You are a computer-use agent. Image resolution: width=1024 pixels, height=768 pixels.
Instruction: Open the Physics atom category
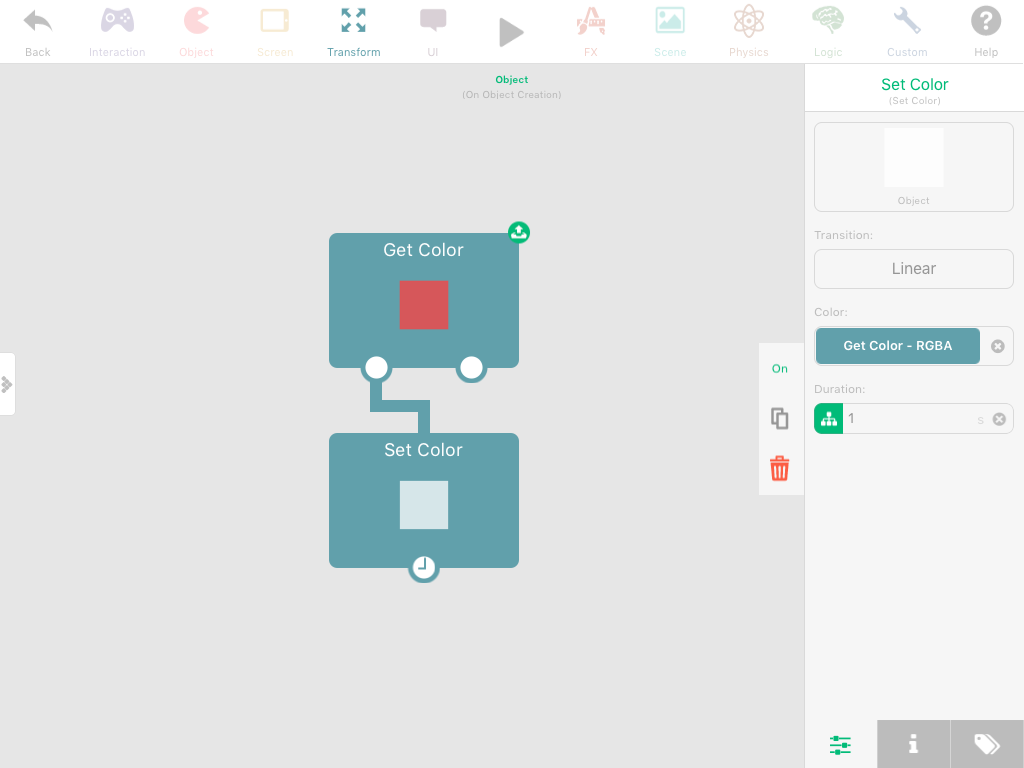(x=748, y=22)
